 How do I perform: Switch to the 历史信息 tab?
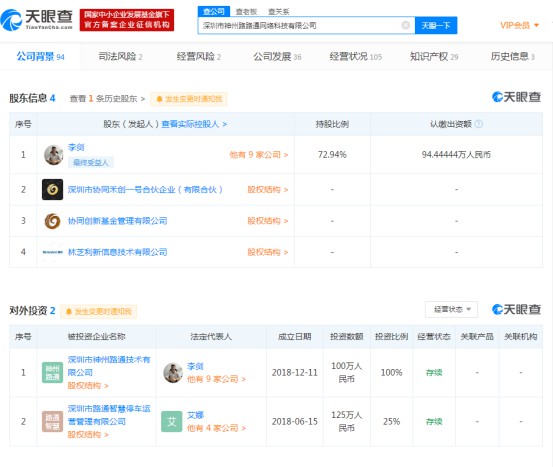512,56
